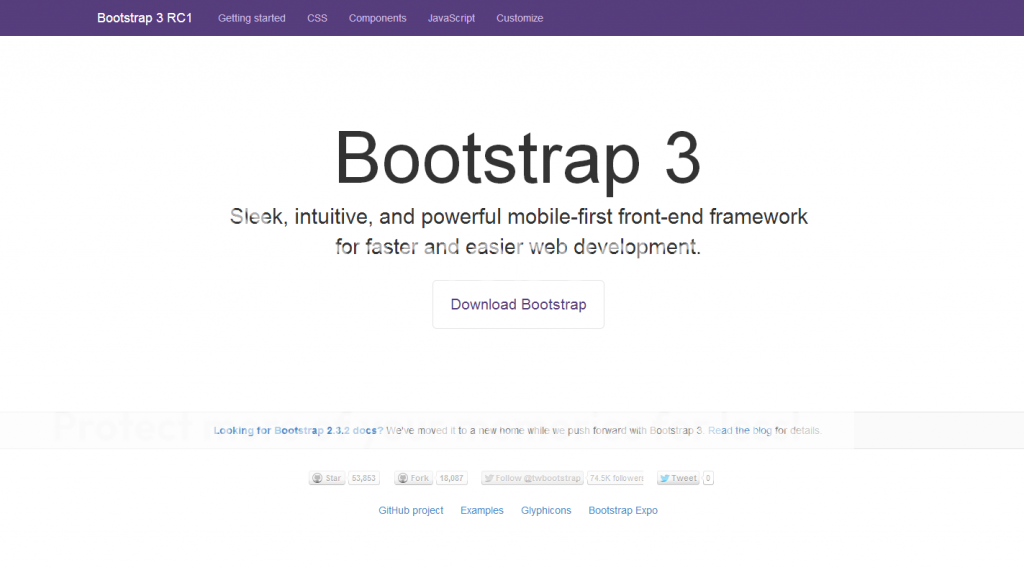Click the Tweet button
The height and width of the screenshot is (569, 1024).
pyautogui.click(x=678, y=478)
